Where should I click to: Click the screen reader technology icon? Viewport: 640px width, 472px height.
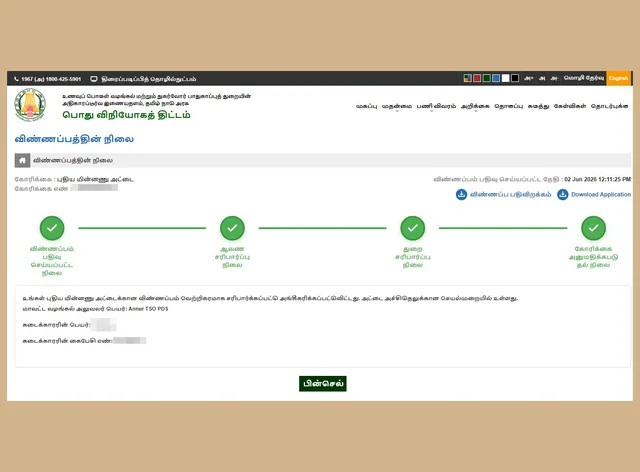pos(94,79)
